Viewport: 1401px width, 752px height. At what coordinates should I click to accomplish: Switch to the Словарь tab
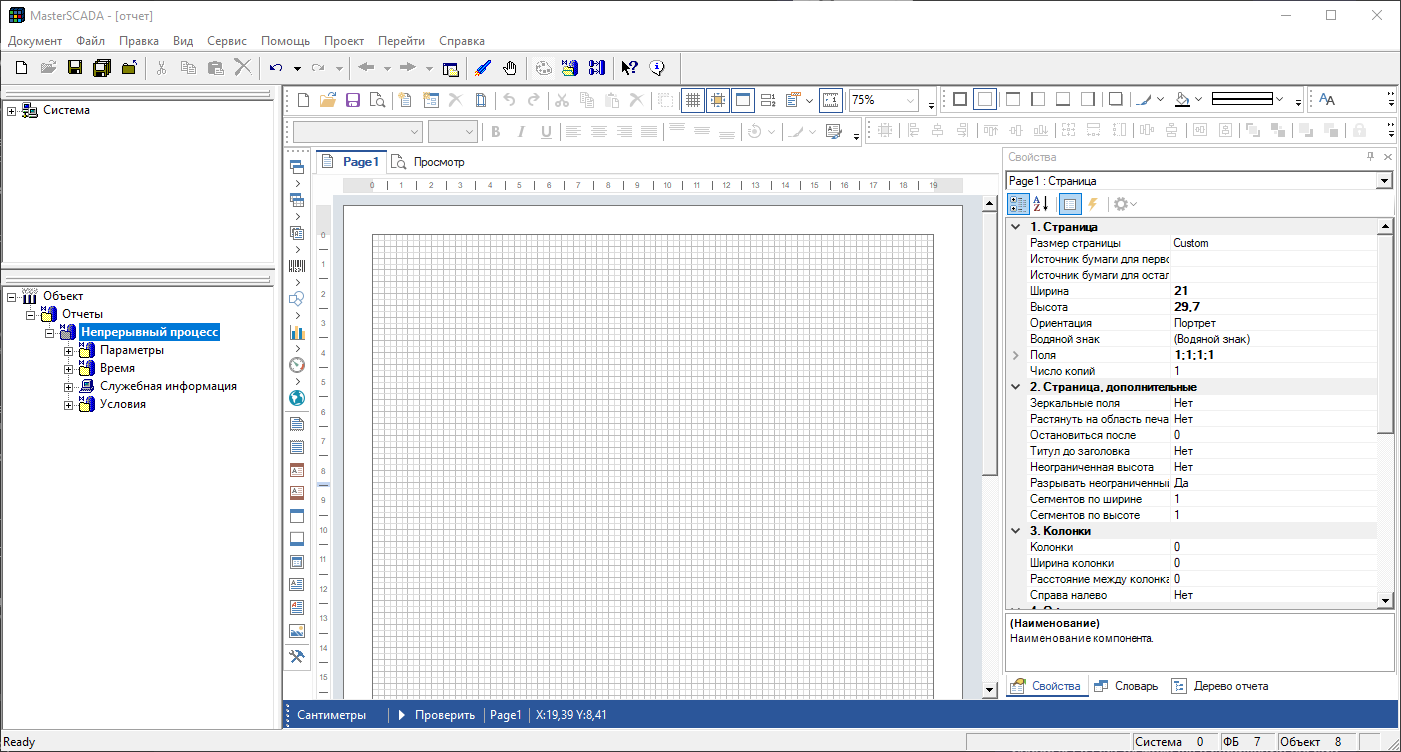point(1126,686)
